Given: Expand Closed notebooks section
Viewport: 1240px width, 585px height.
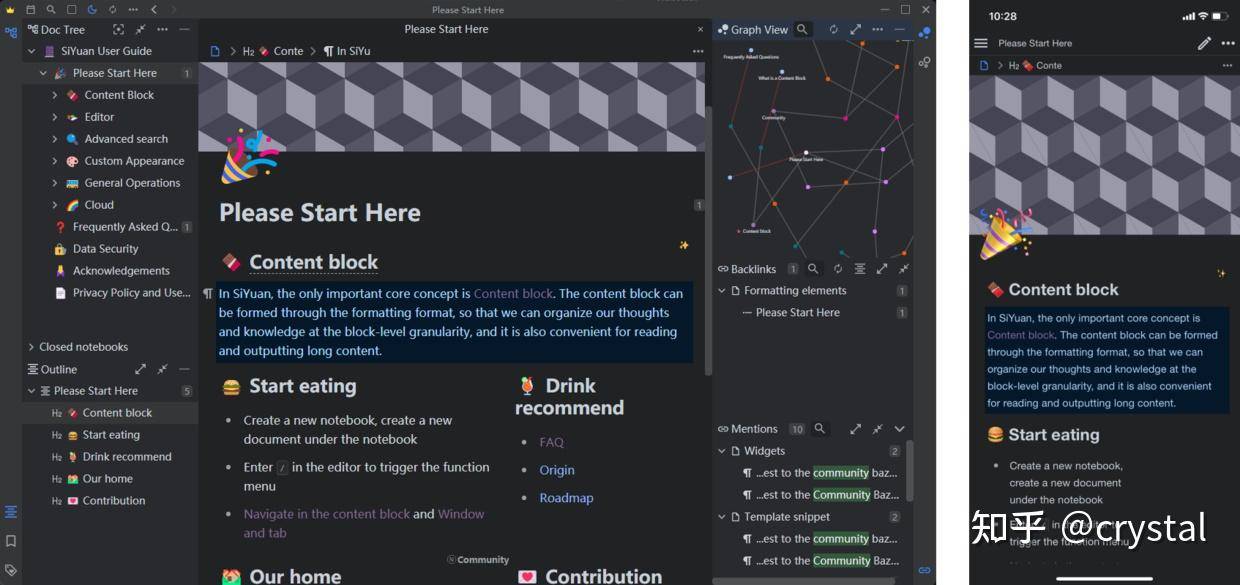Looking at the screenshot, I should point(32,347).
